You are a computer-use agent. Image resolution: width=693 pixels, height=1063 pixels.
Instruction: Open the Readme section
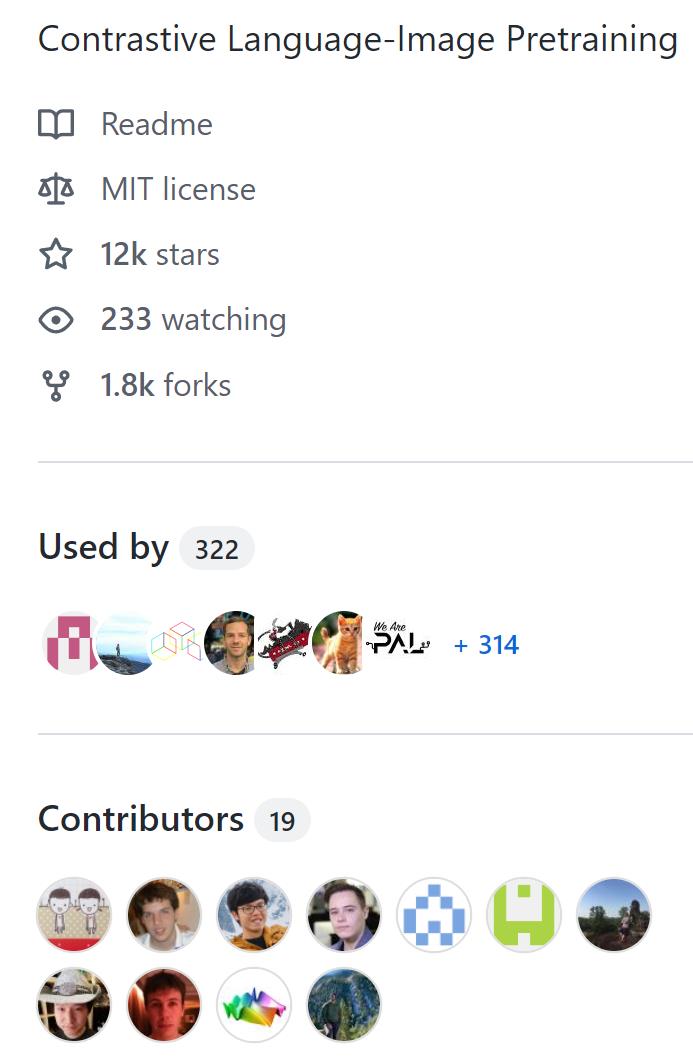(x=154, y=124)
